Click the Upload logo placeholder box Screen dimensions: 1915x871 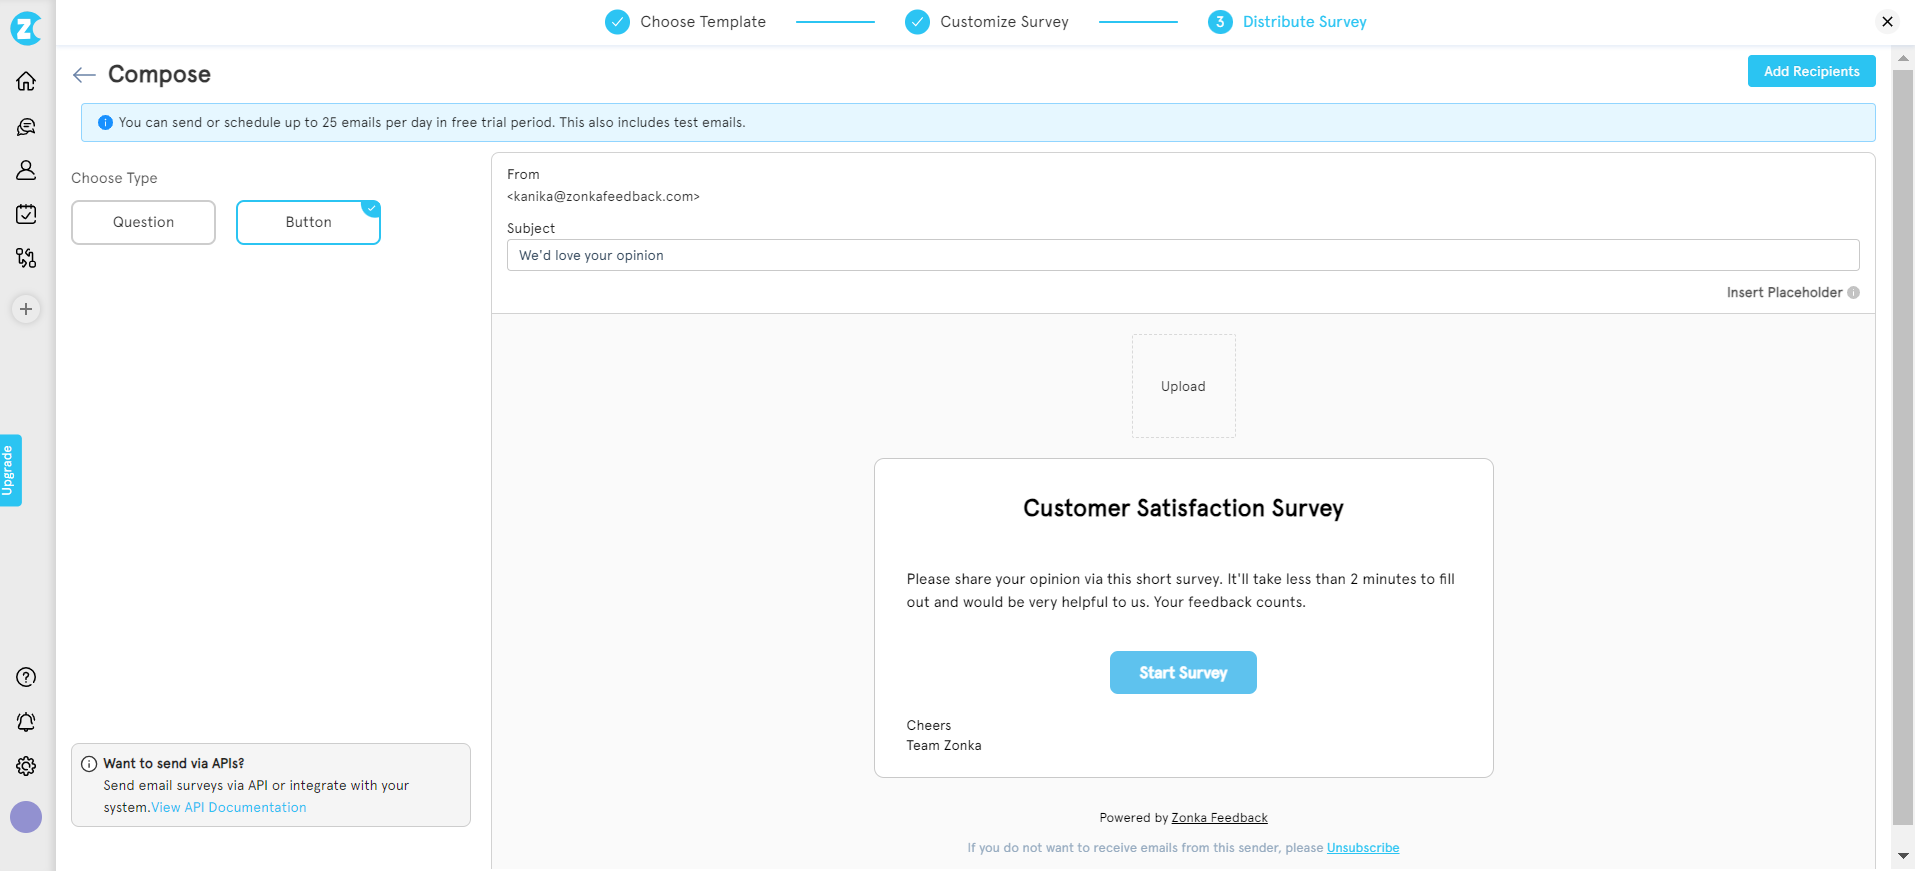1183,386
